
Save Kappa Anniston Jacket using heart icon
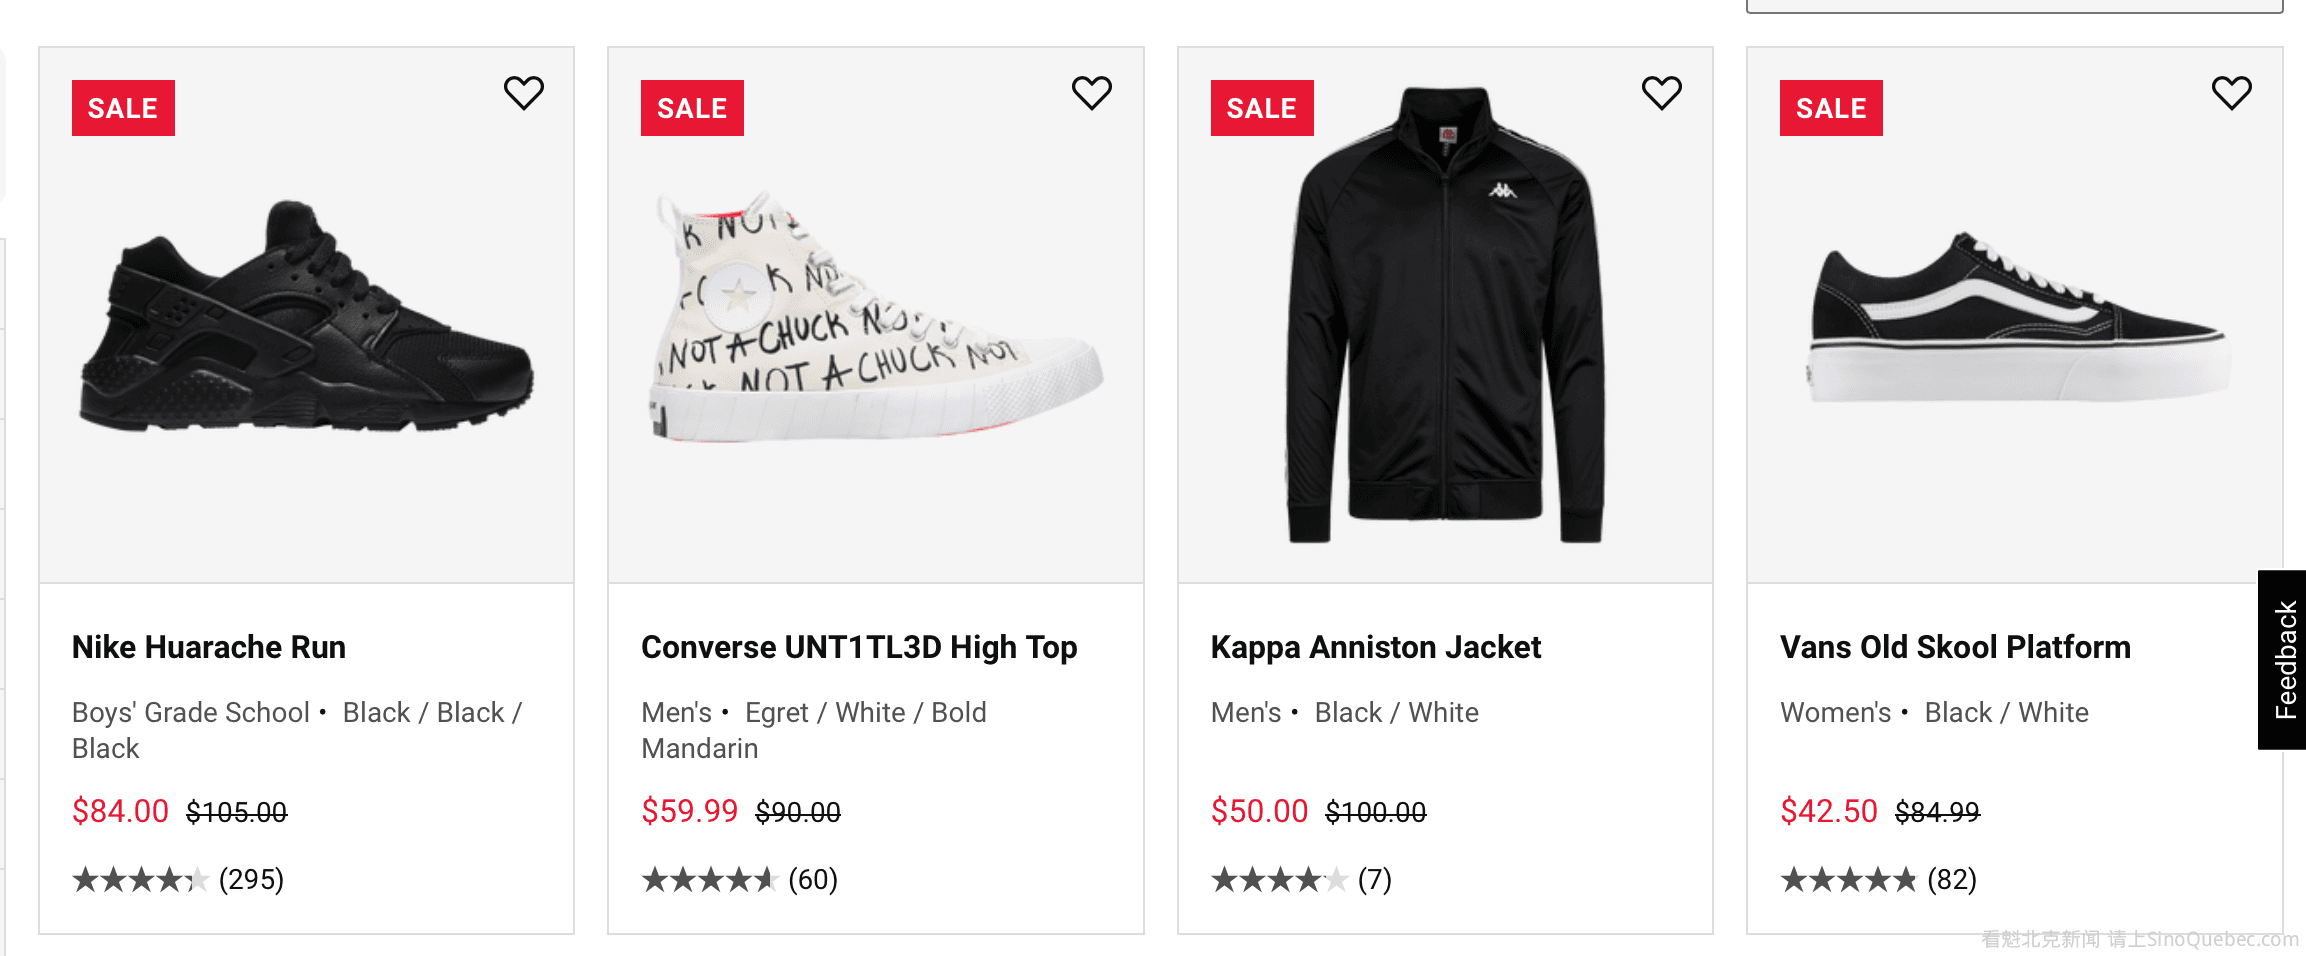click(1661, 93)
